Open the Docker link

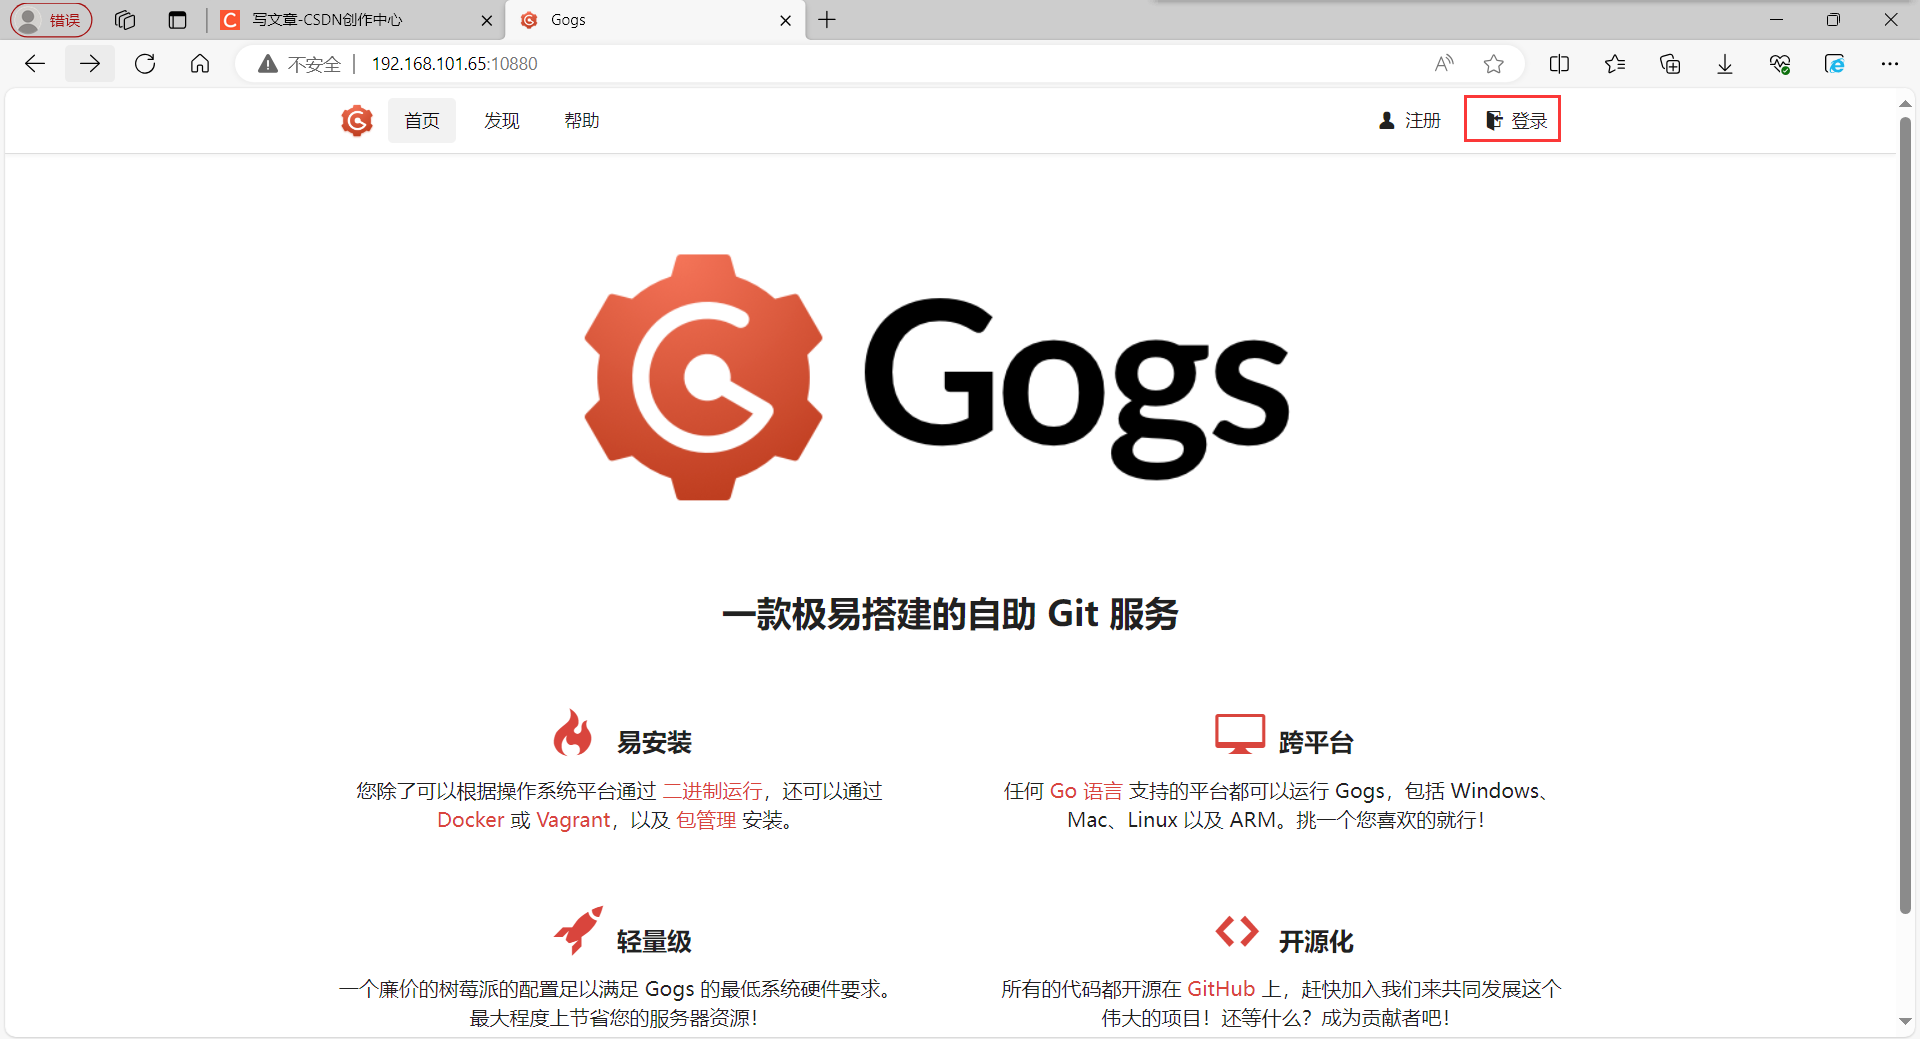(x=470, y=820)
